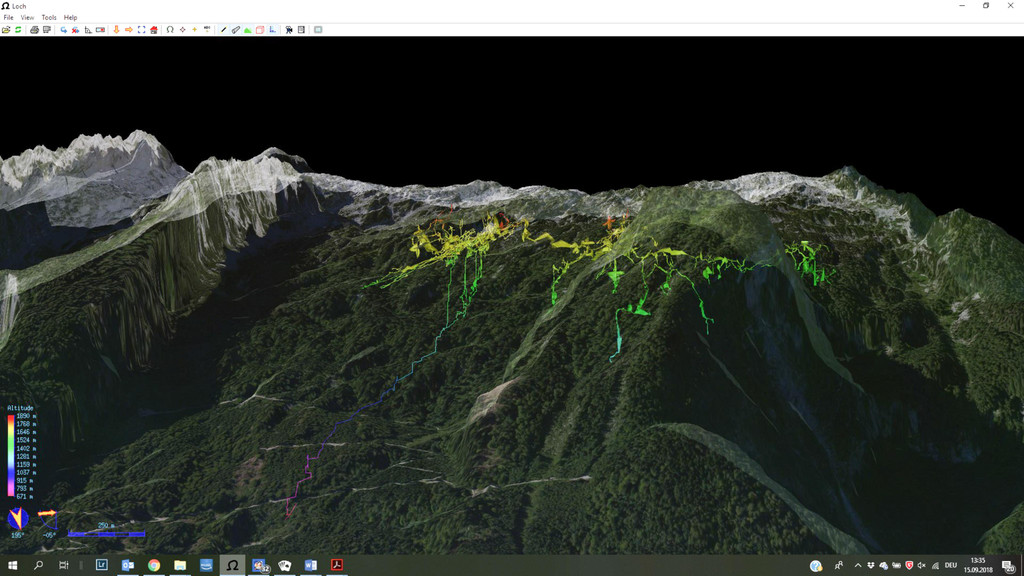Toggle centerline display with the omega icon
1024x576 pixels.
click(x=170, y=30)
